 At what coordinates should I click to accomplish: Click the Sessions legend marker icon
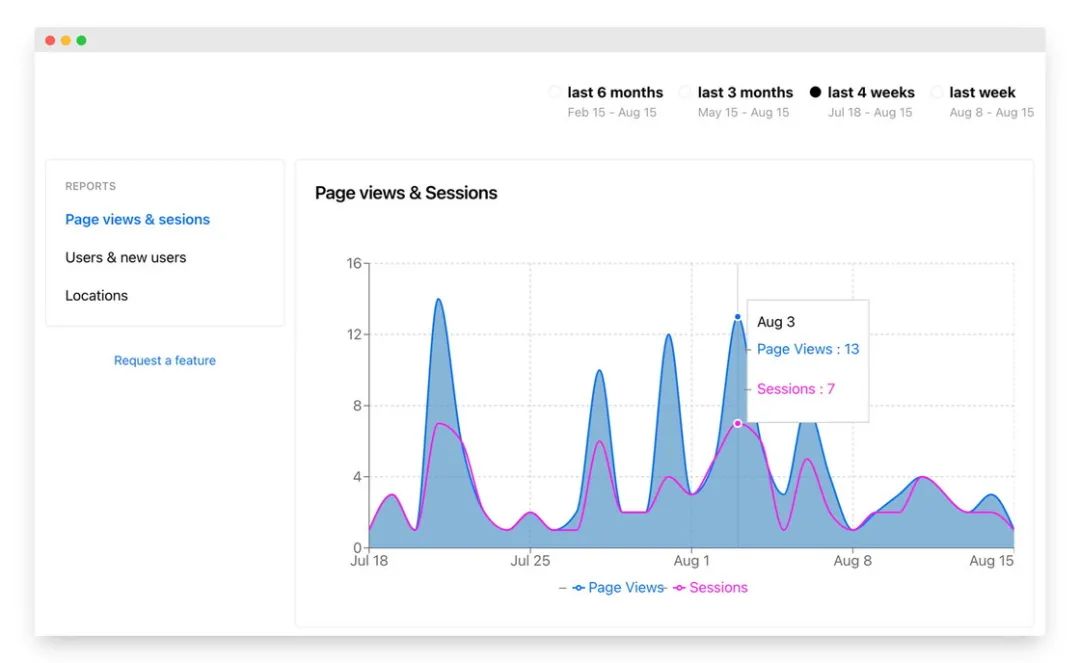679,588
